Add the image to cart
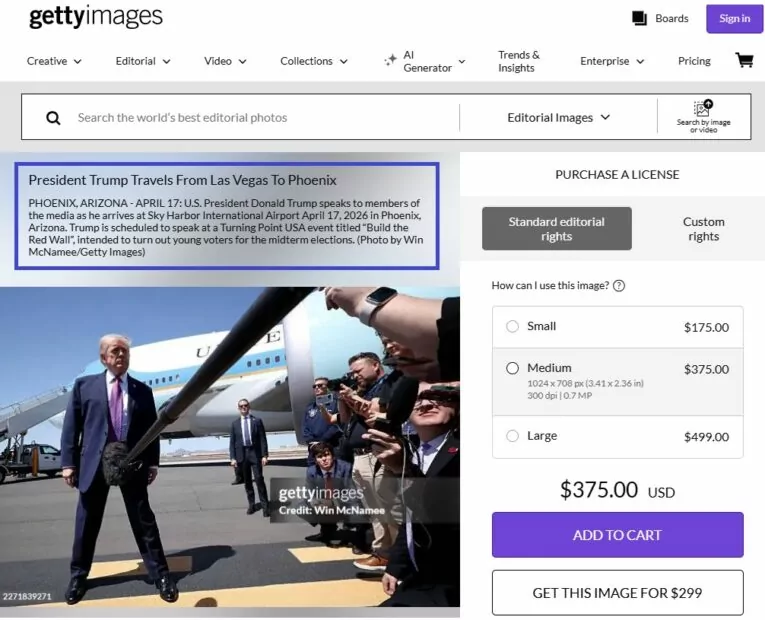Viewport: 765px width, 620px height. [618, 535]
